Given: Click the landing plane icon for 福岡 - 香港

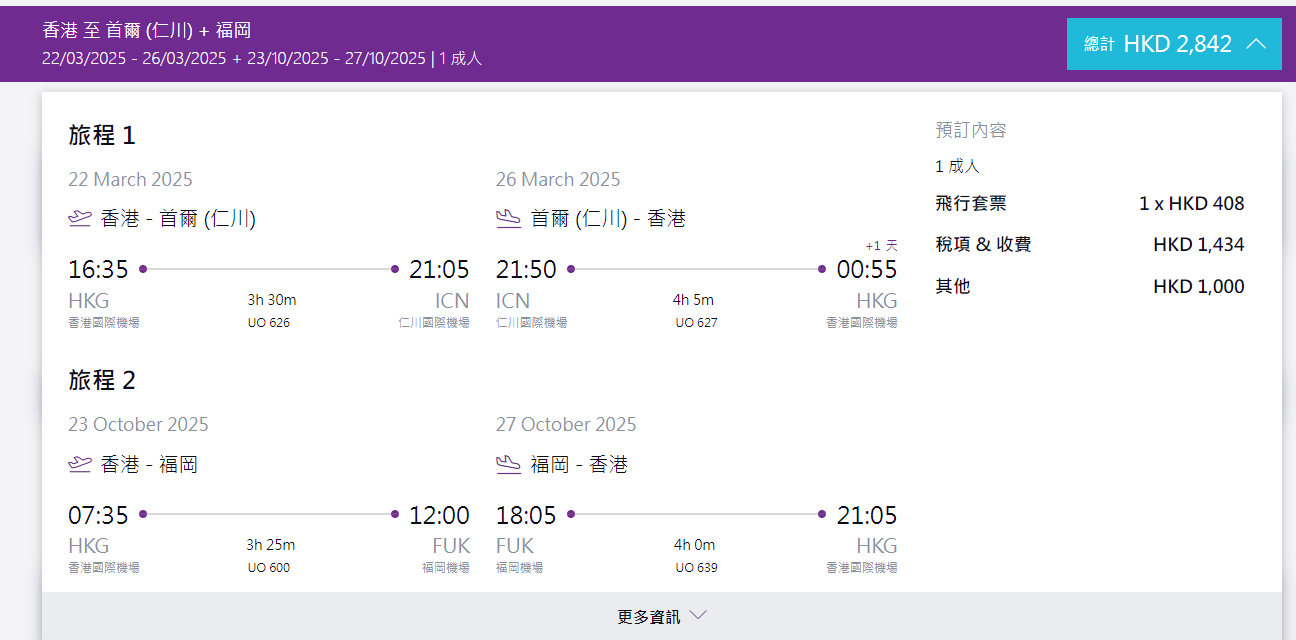Looking at the screenshot, I should (x=508, y=464).
